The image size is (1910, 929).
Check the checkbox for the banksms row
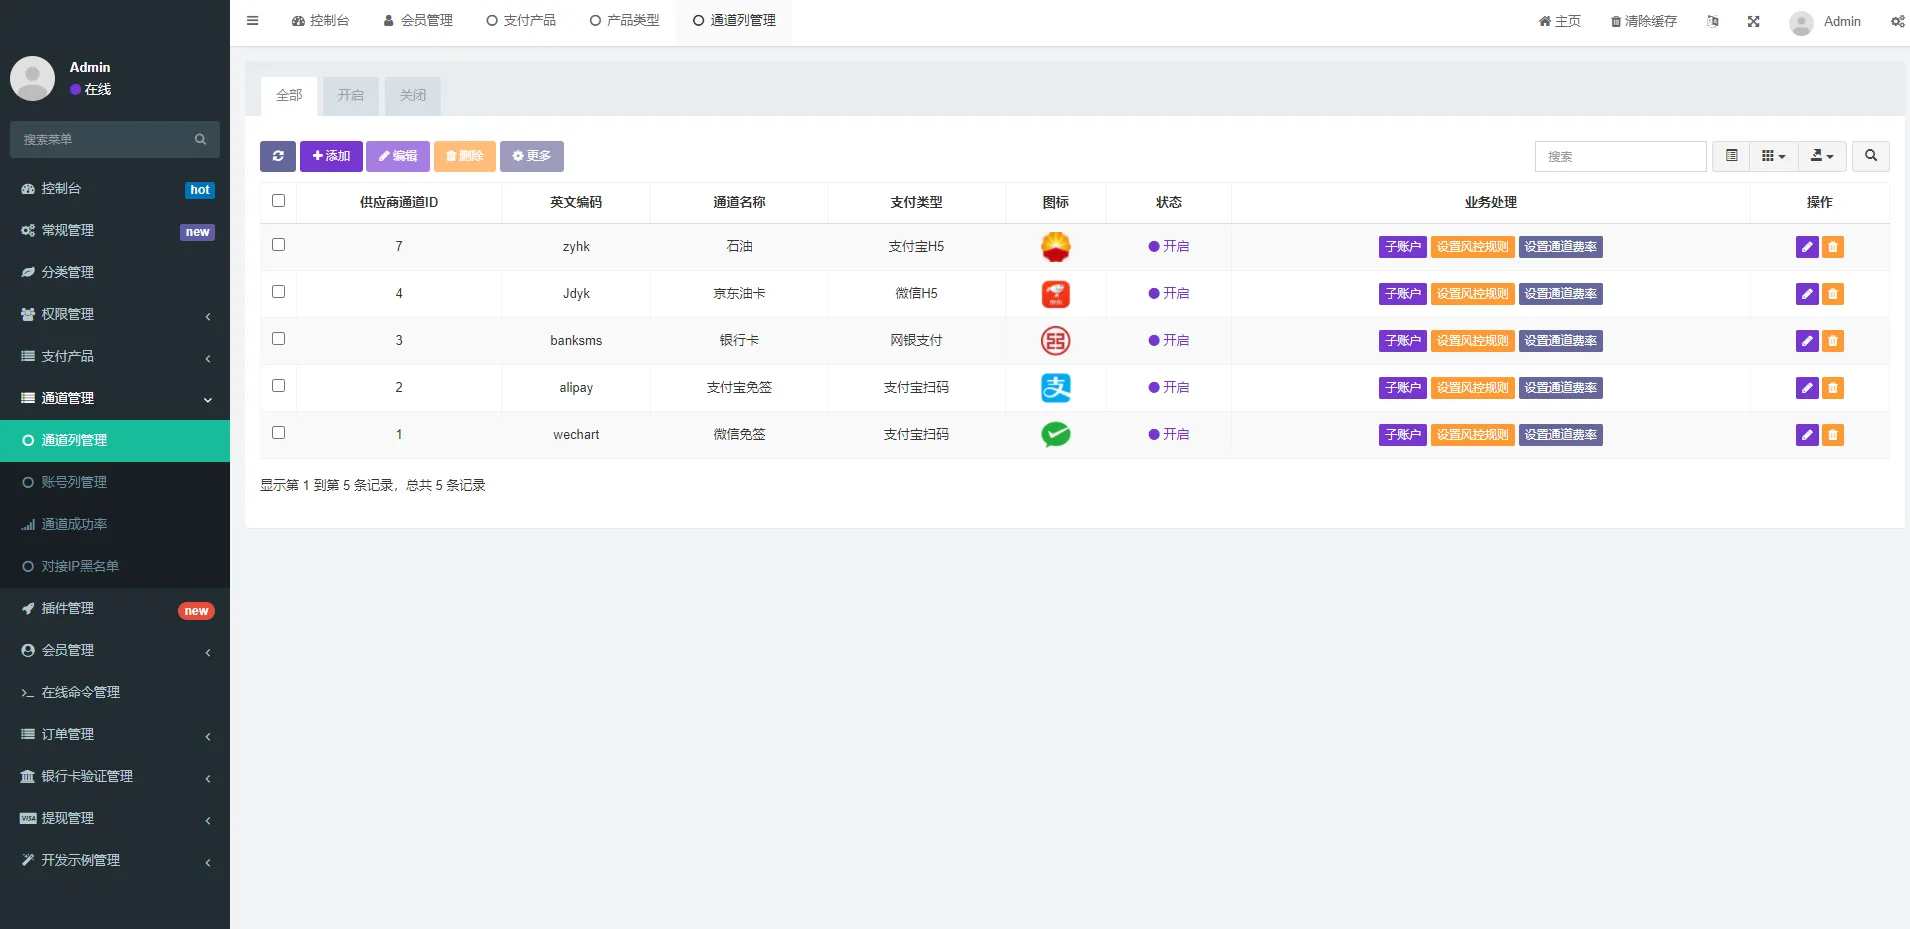pos(278,339)
